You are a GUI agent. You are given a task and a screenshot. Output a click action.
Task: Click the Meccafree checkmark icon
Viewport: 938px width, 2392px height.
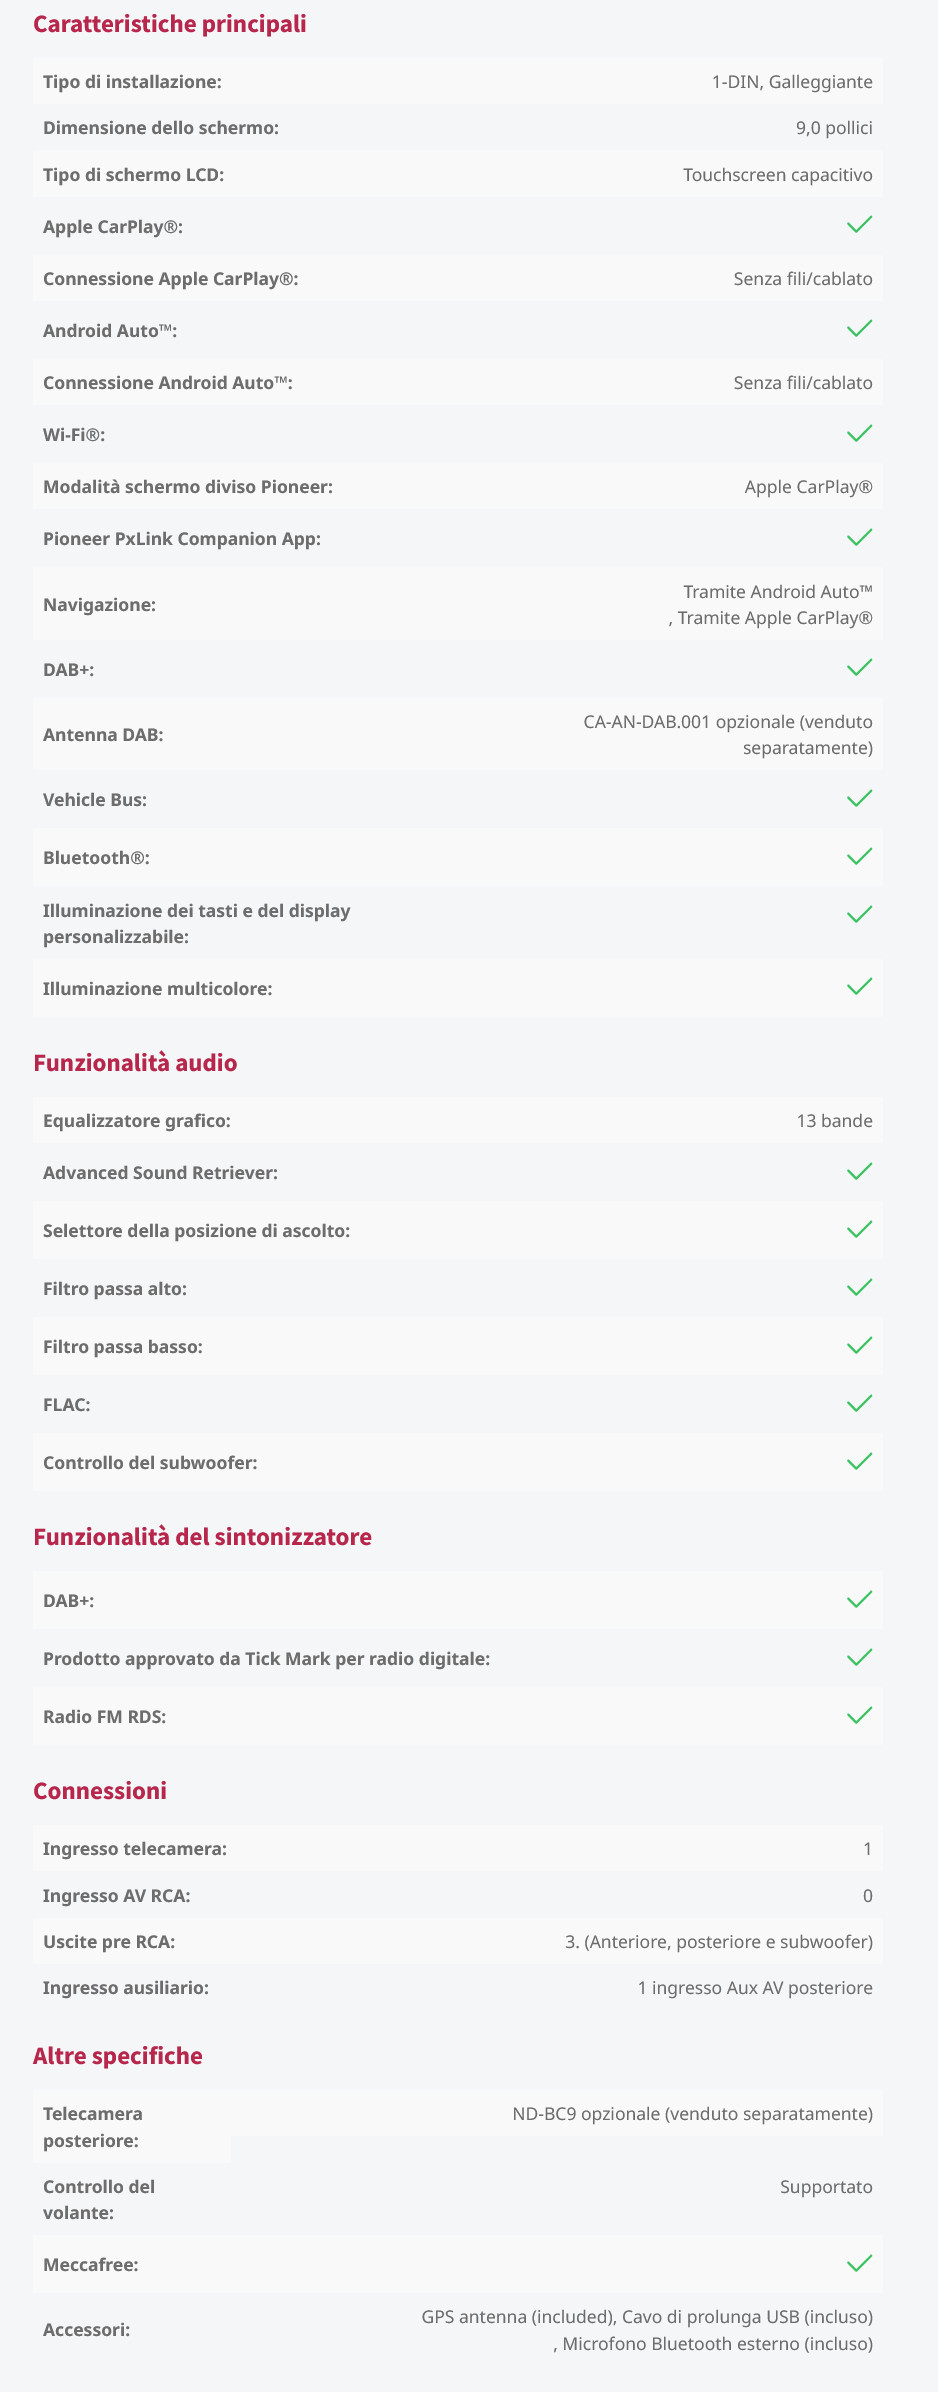tap(859, 2263)
